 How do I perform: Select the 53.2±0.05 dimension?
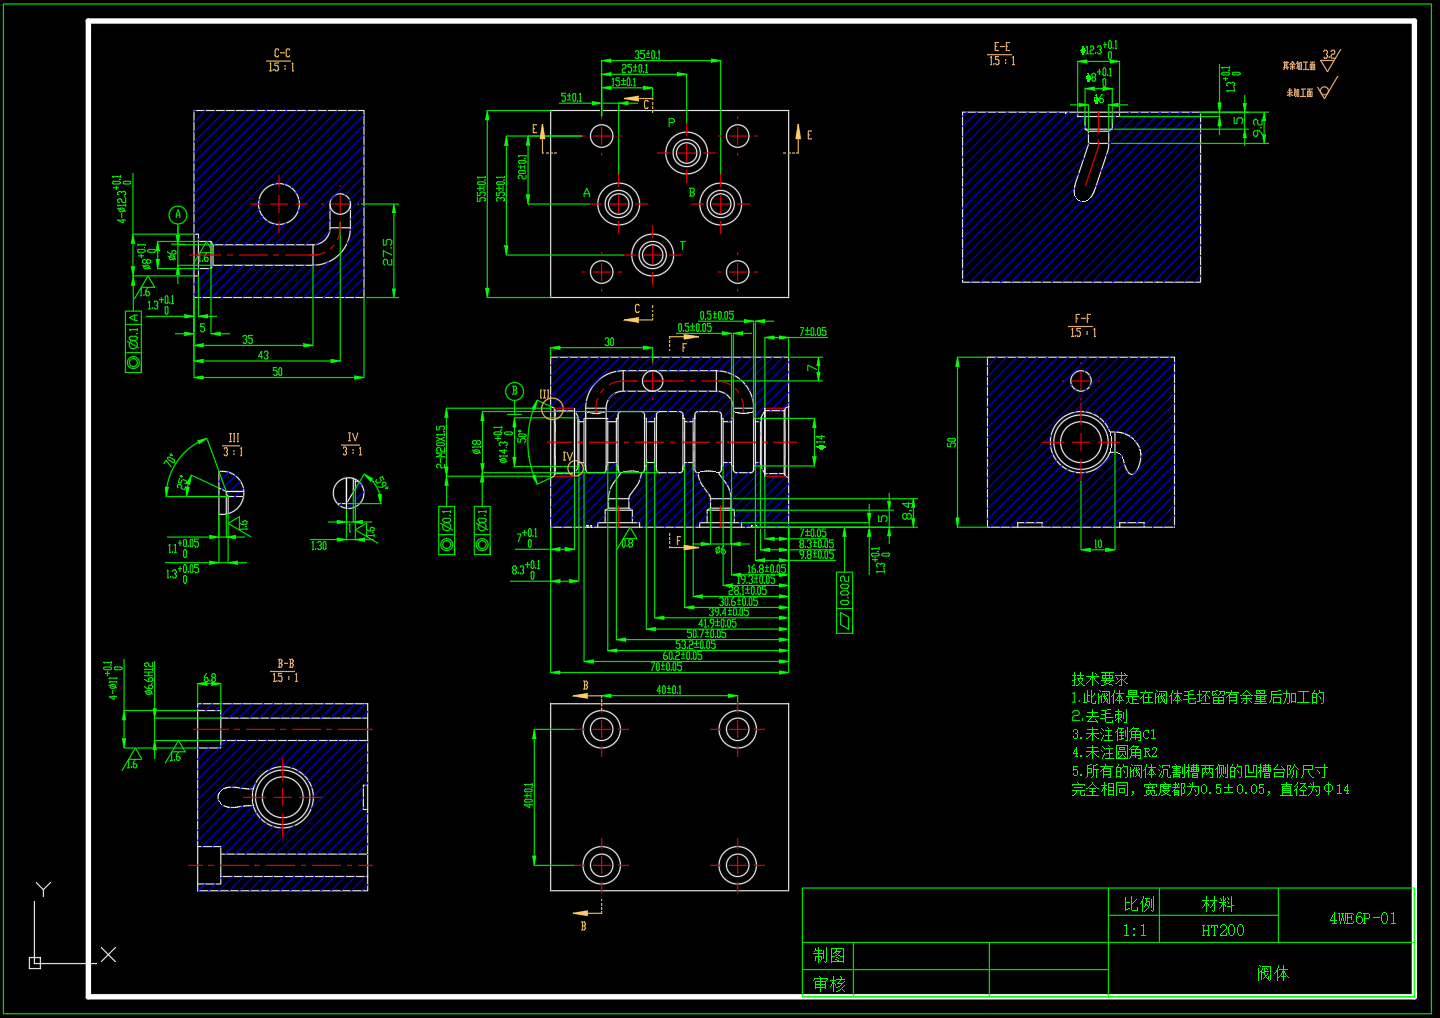[695, 645]
